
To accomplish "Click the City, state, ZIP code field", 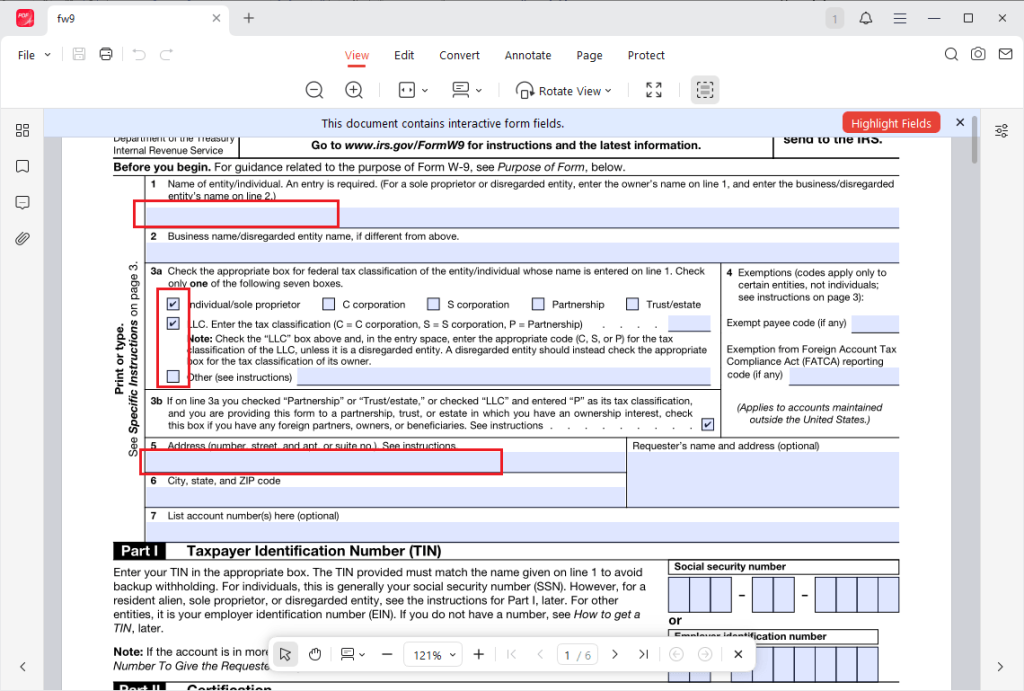I will tap(385, 496).
